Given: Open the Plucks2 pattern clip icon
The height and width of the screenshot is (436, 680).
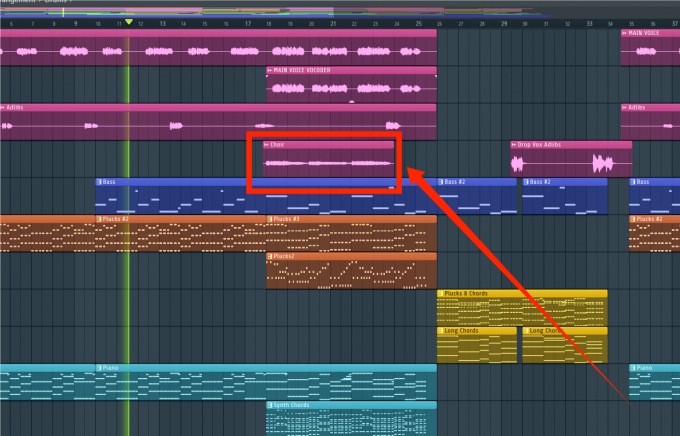Looking at the screenshot, I should pyautogui.click(x=269, y=256).
